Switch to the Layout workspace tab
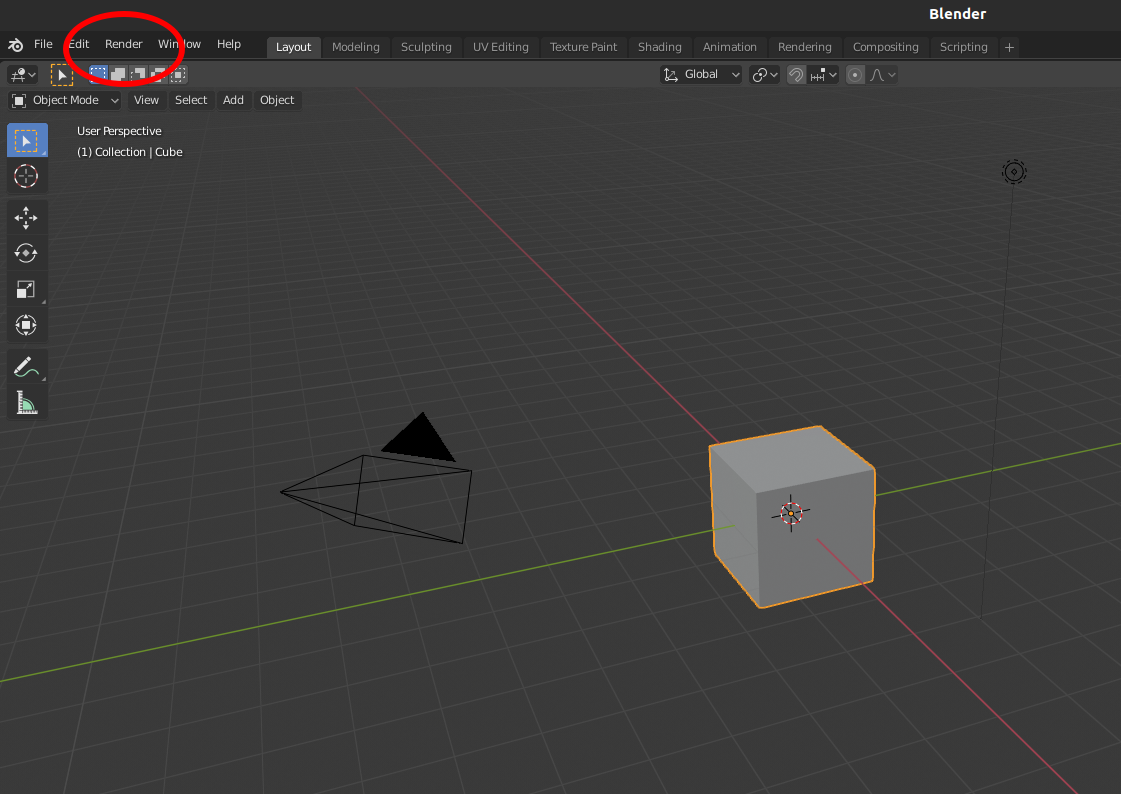Screen dimensions: 1121x794 point(293,47)
